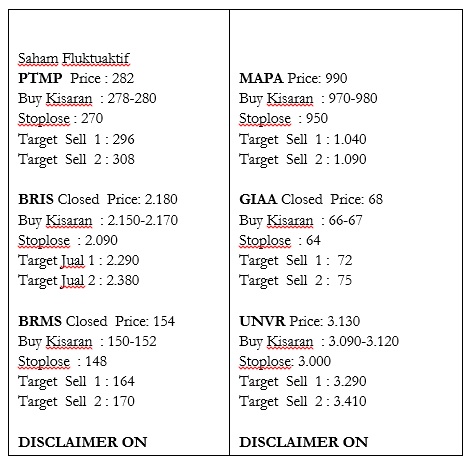Click the BRMS Closed Price 154 line

96,321
